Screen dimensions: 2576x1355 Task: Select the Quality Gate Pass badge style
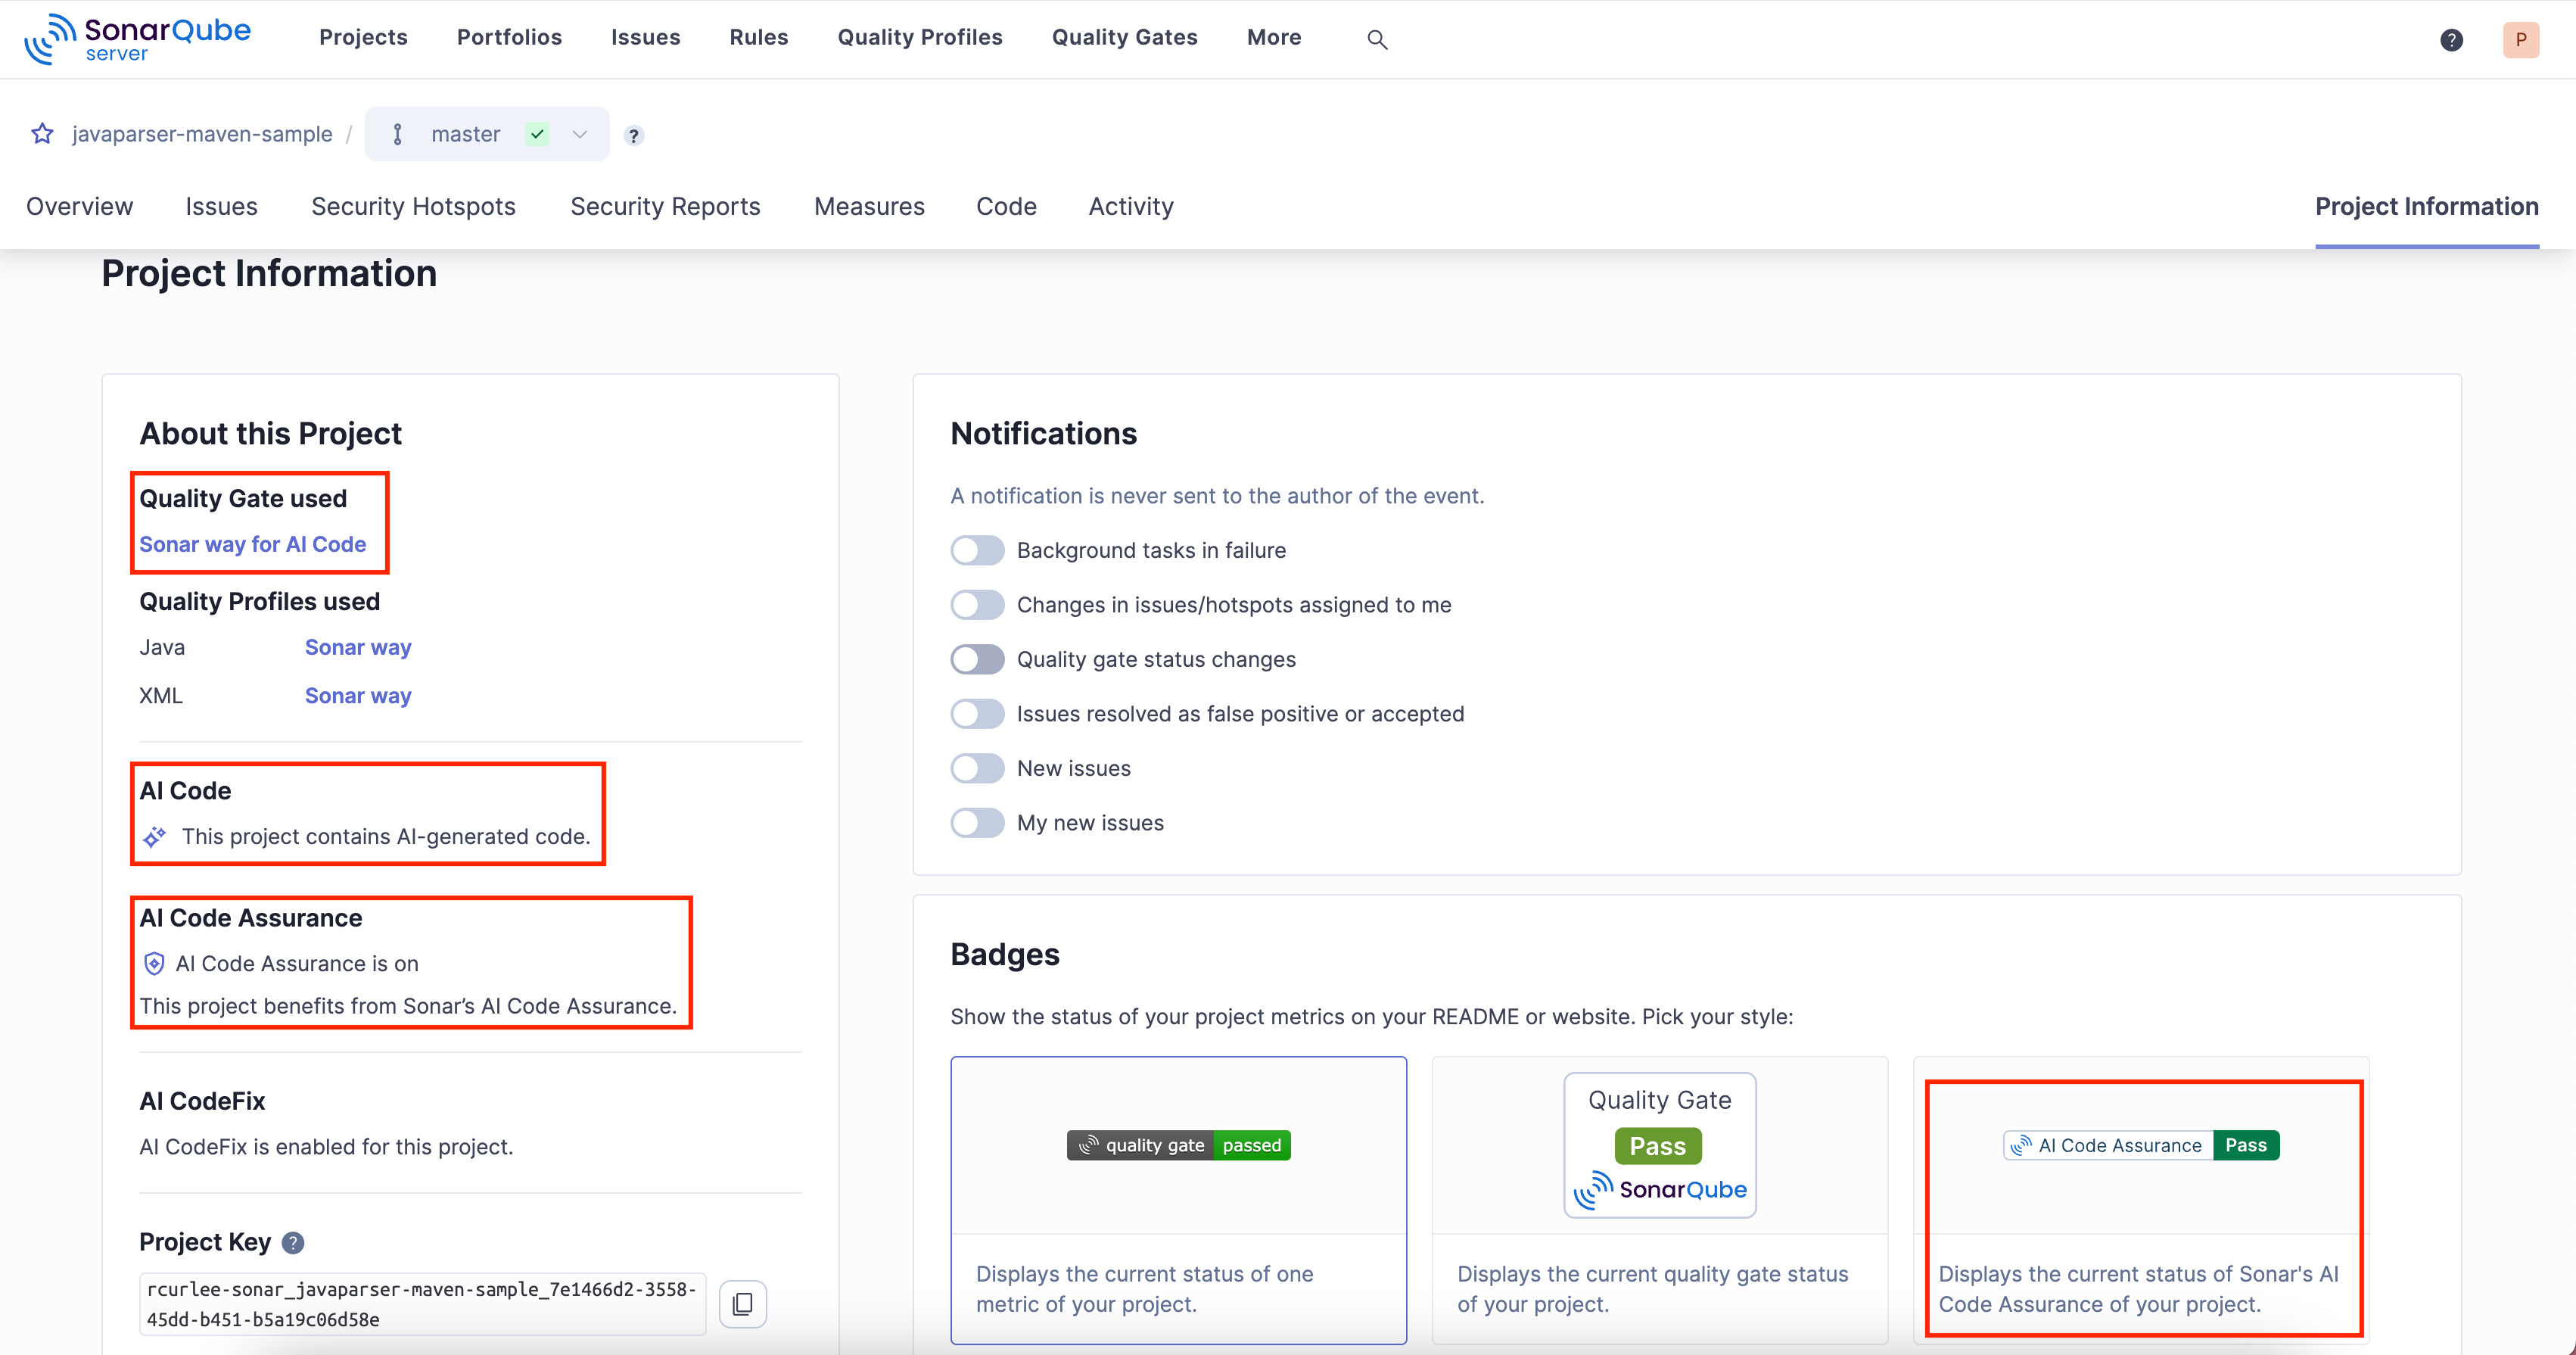1659,1146
